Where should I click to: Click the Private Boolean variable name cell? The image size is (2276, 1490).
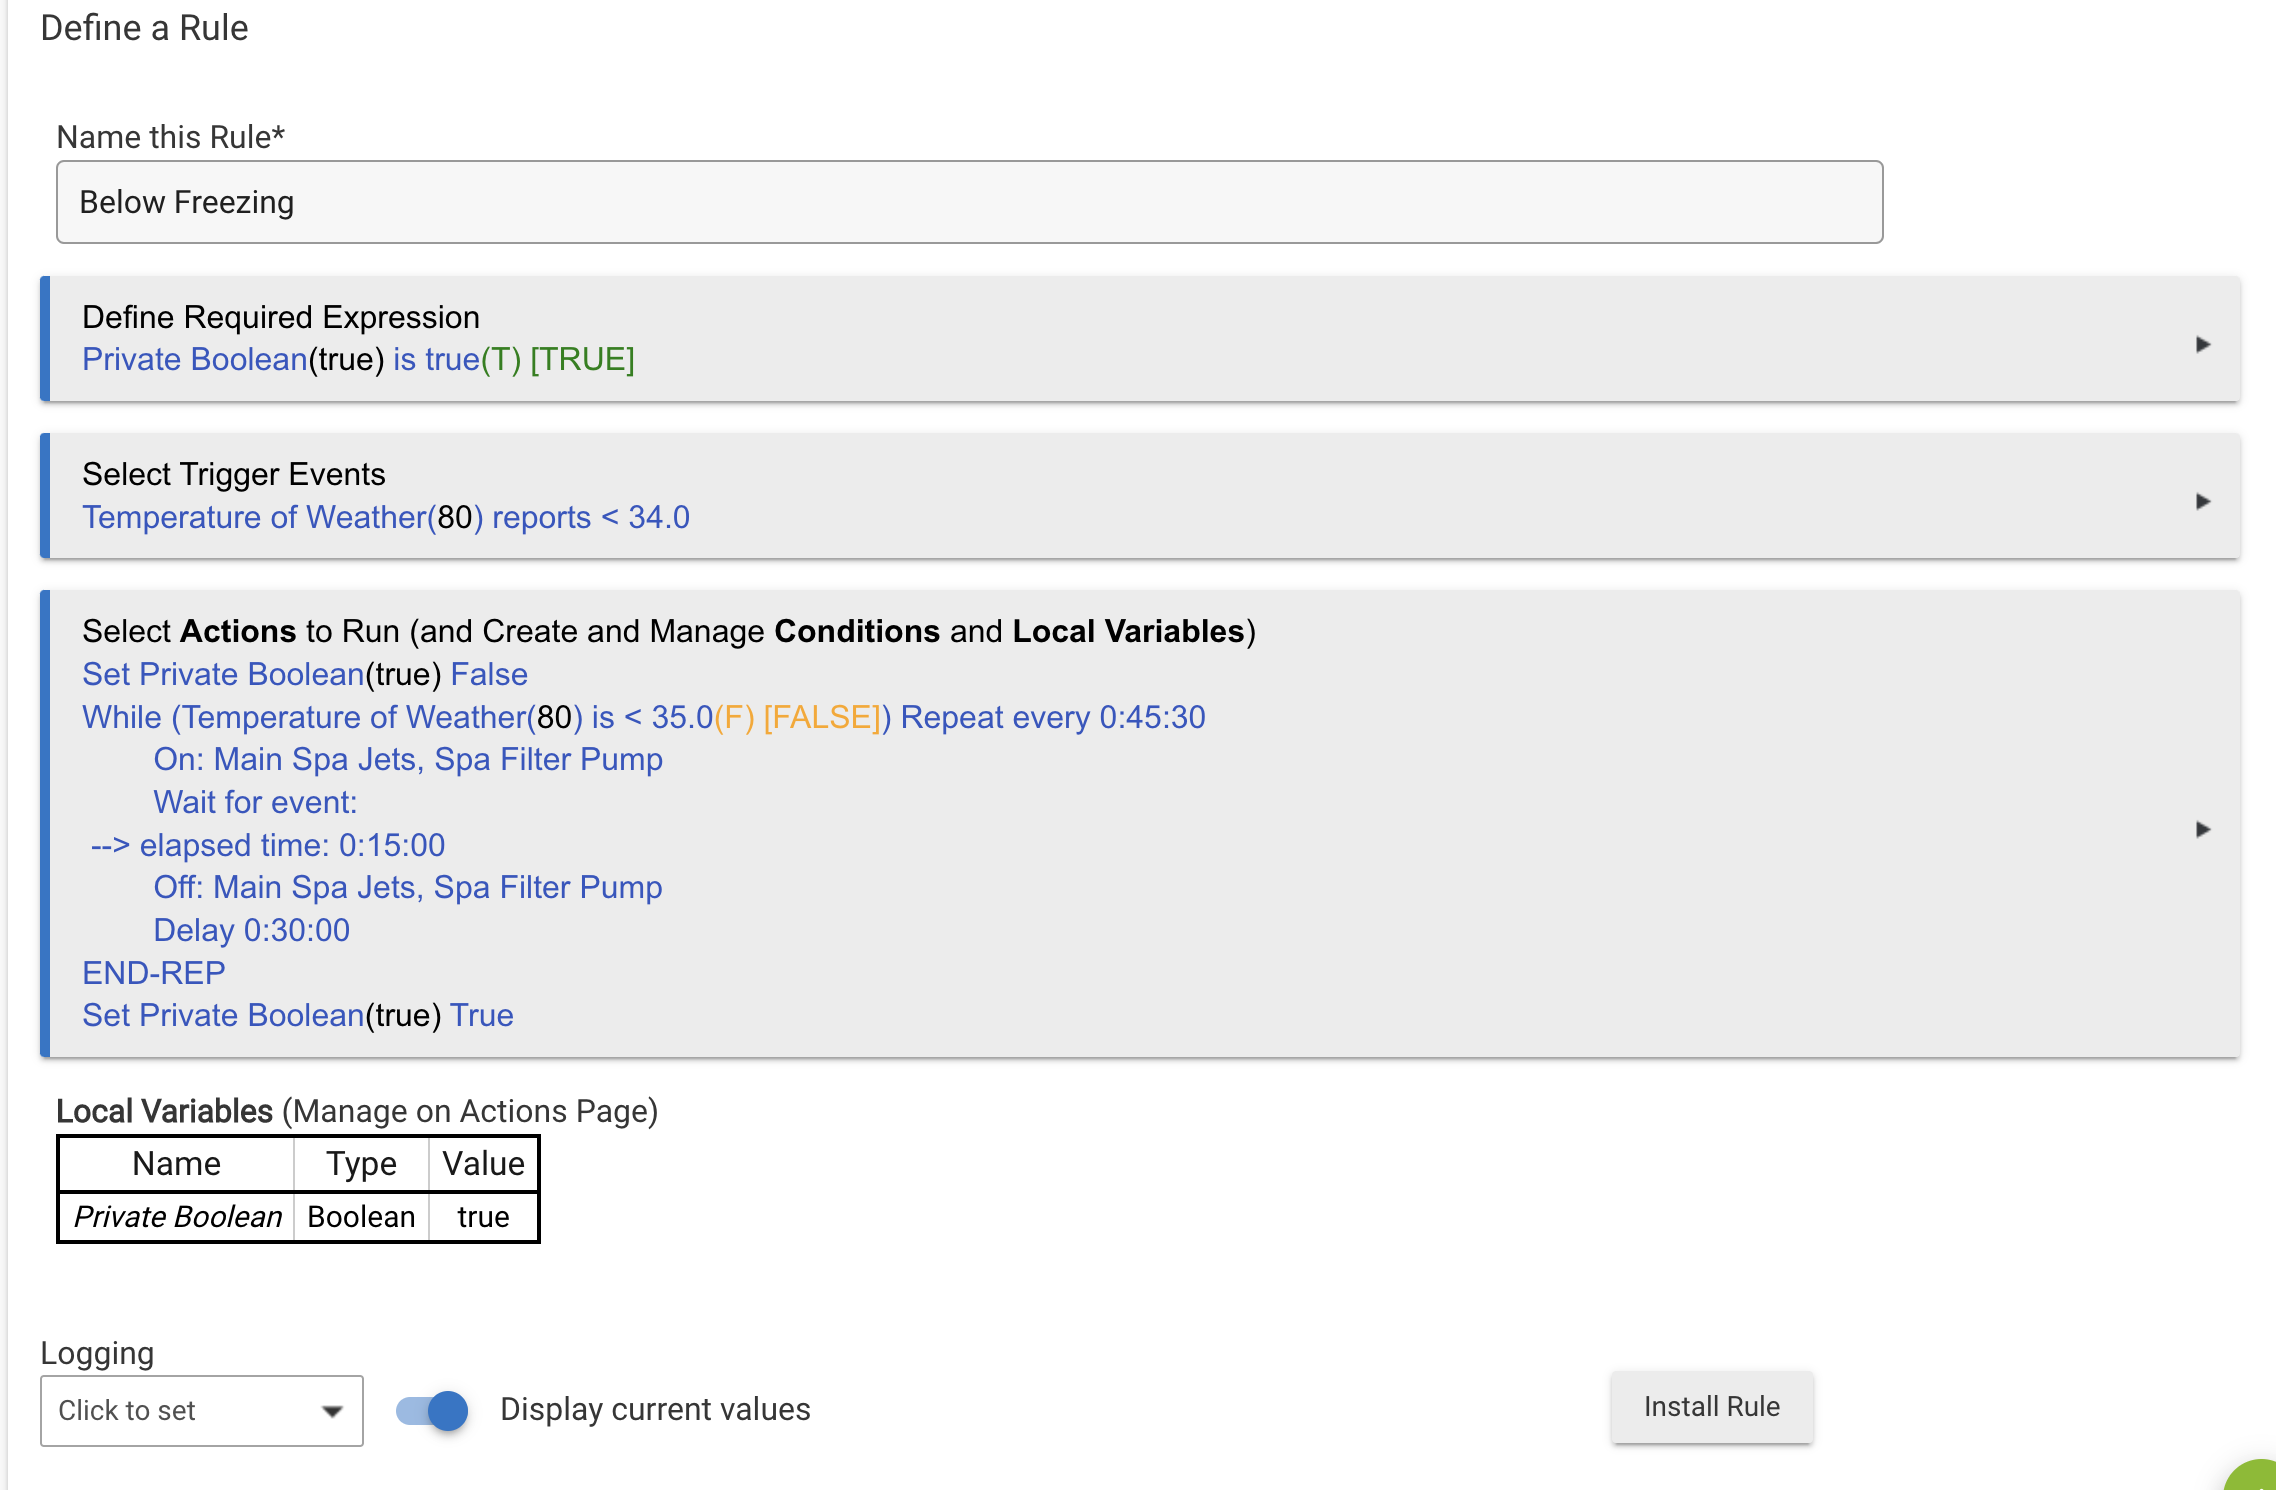tap(178, 1216)
